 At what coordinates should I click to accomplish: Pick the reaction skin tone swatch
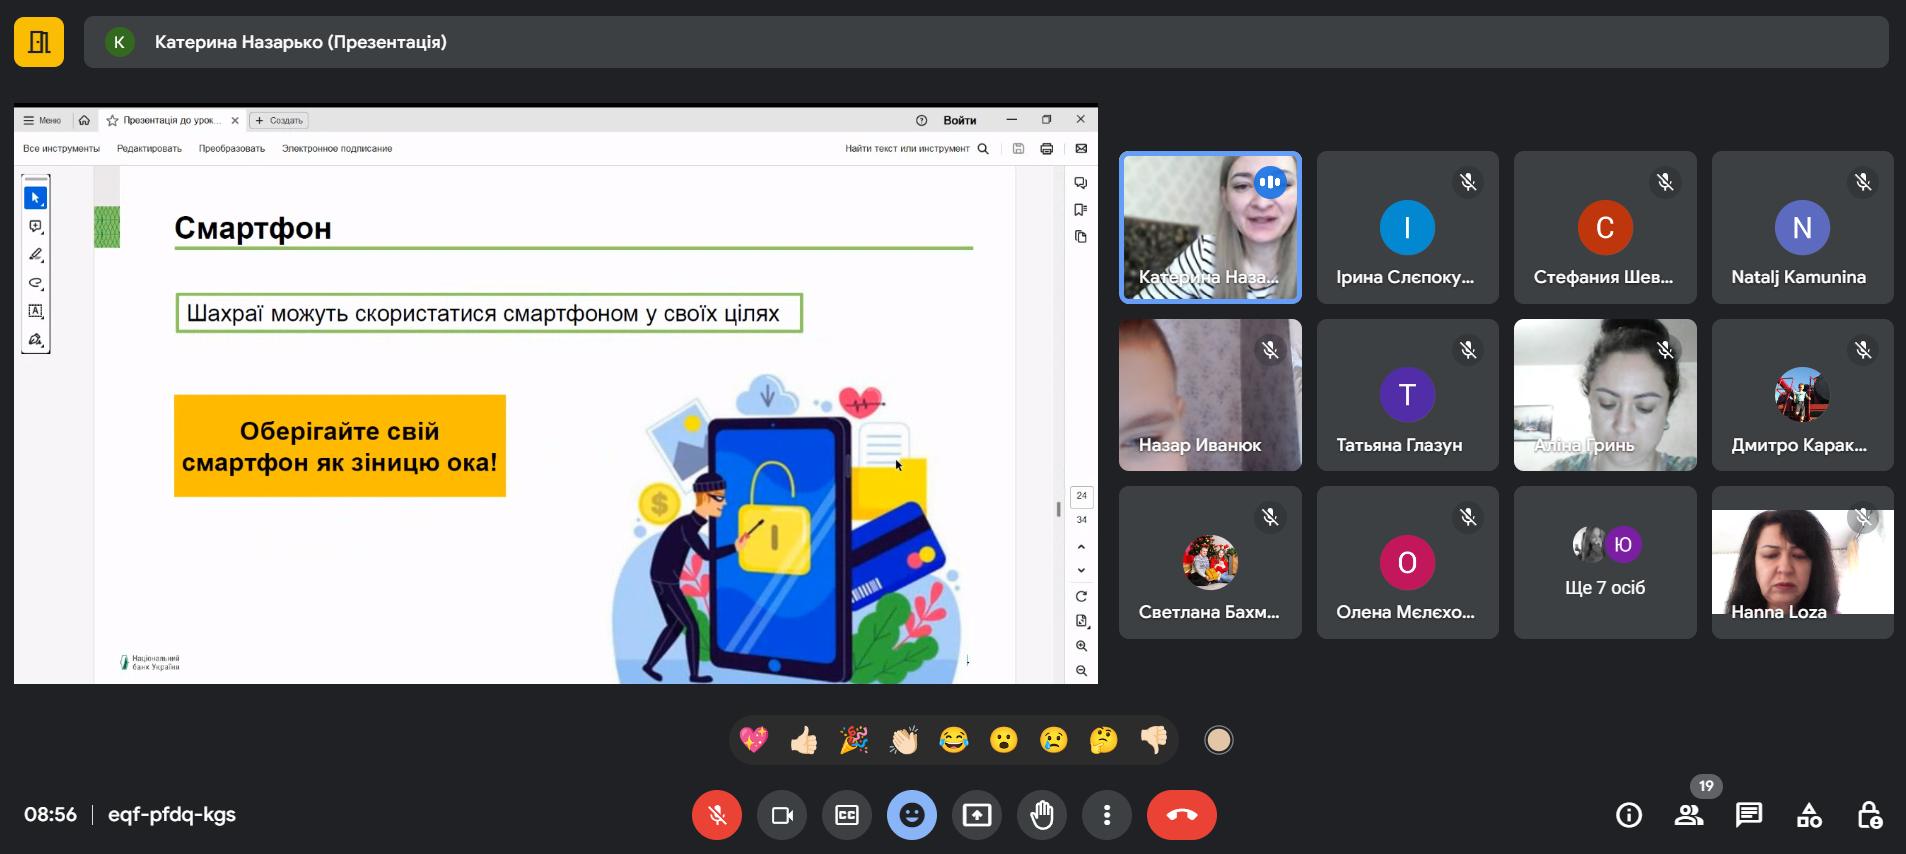(x=1218, y=740)
